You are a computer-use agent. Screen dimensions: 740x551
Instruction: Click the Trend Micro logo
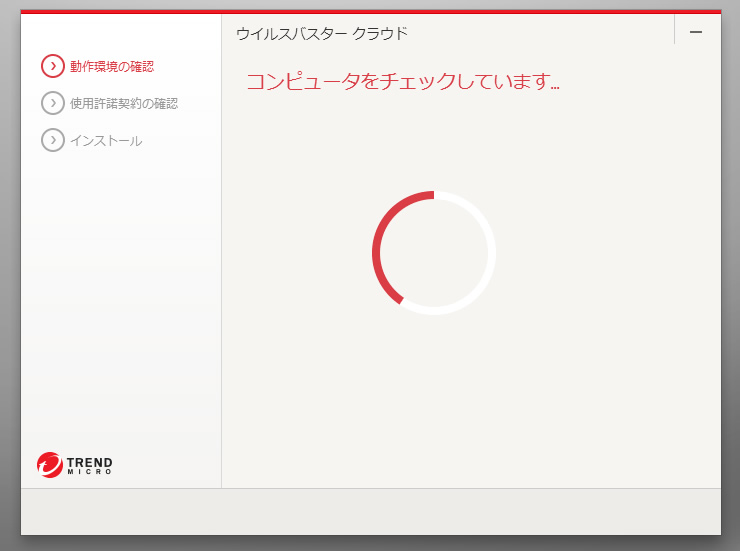click(x=75, y=465)
